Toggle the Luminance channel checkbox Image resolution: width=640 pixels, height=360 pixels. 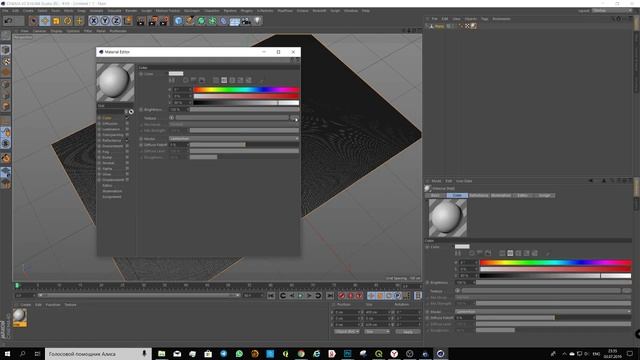coord(127,129)
